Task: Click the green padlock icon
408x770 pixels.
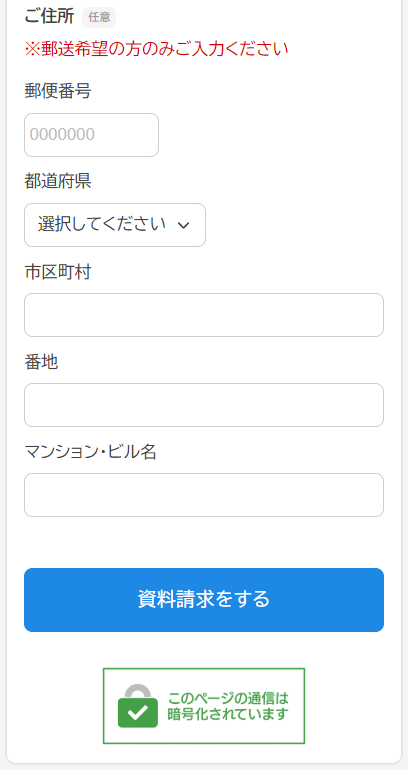Action: point(138,706)
